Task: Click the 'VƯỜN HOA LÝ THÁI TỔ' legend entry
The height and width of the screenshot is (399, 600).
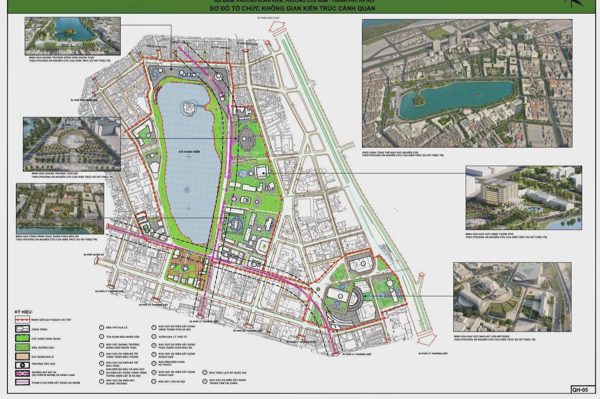Action: coord(169,337)
